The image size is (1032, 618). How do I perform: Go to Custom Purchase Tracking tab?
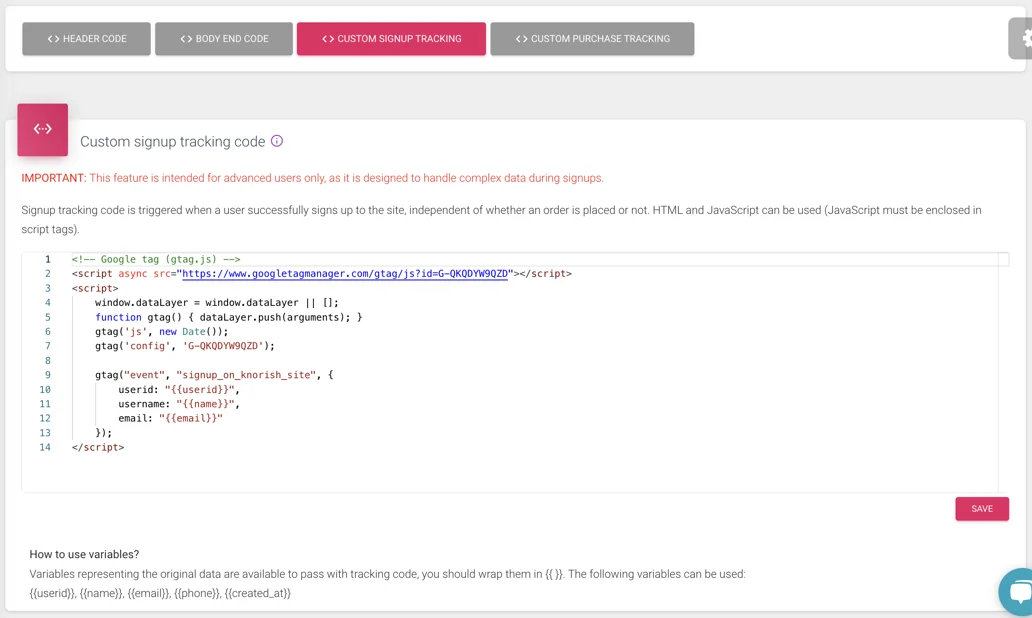point(592,39)
